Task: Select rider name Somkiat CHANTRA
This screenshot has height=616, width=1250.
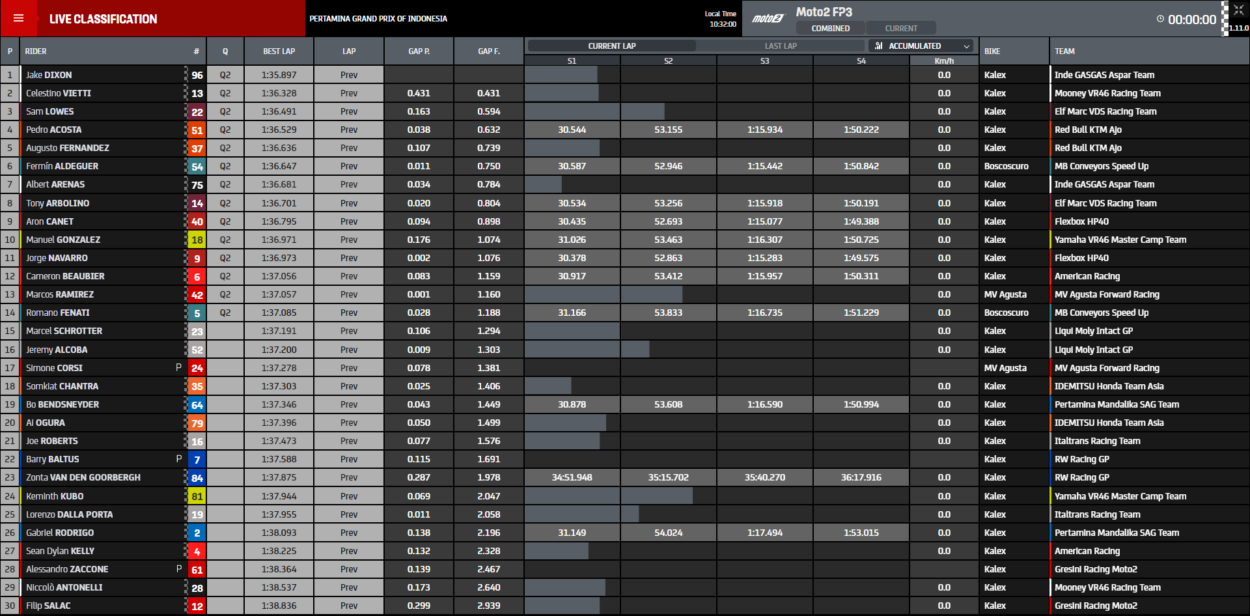Action: click(62, 386)
